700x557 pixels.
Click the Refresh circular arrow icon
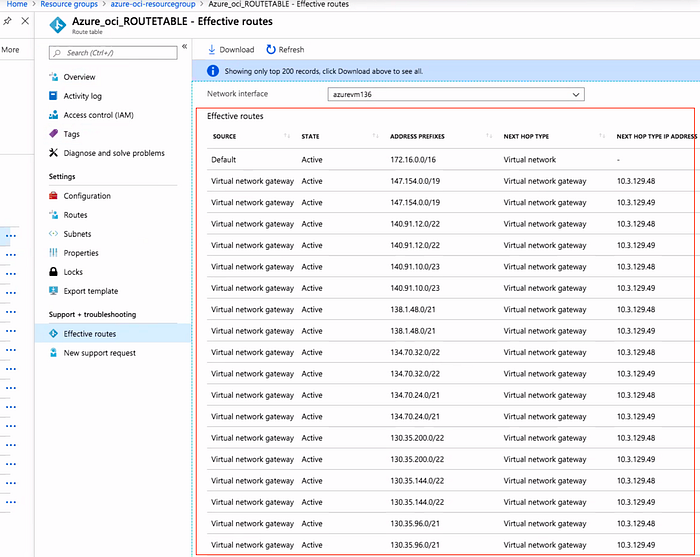[x=271, y=50]
